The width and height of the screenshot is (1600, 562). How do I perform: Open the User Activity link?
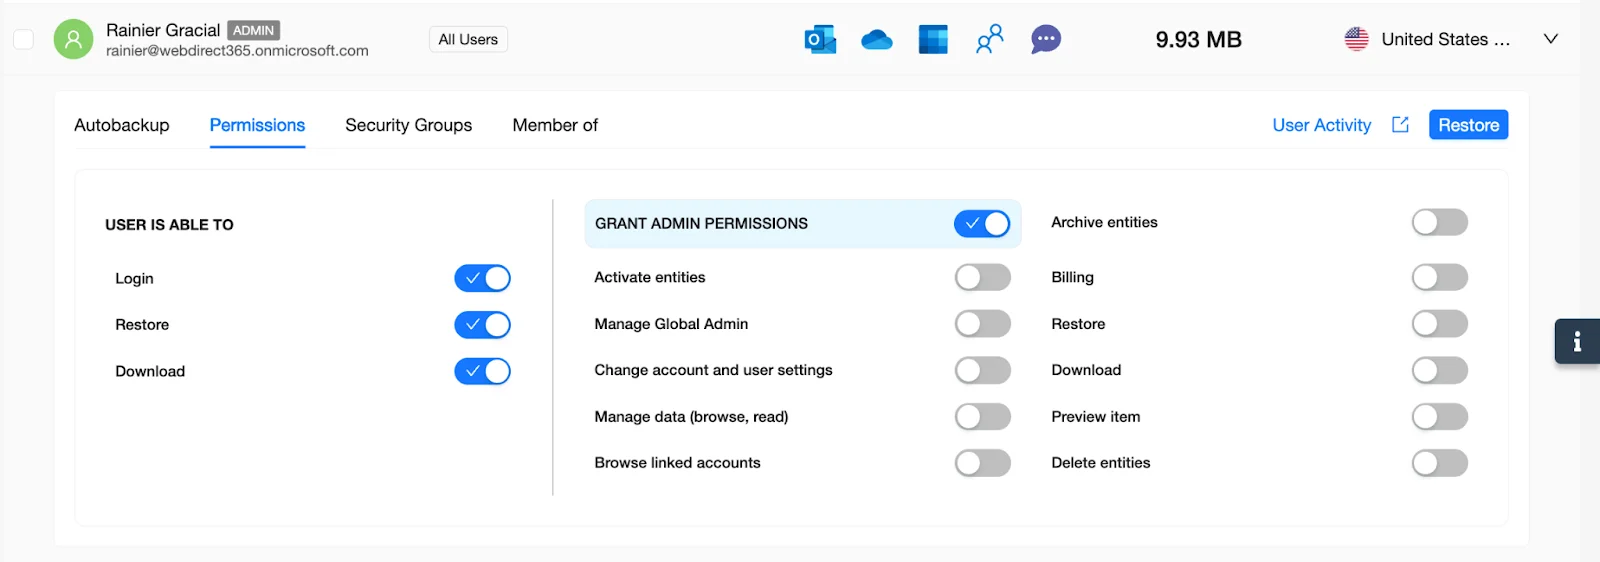(x=1321, y=125)
